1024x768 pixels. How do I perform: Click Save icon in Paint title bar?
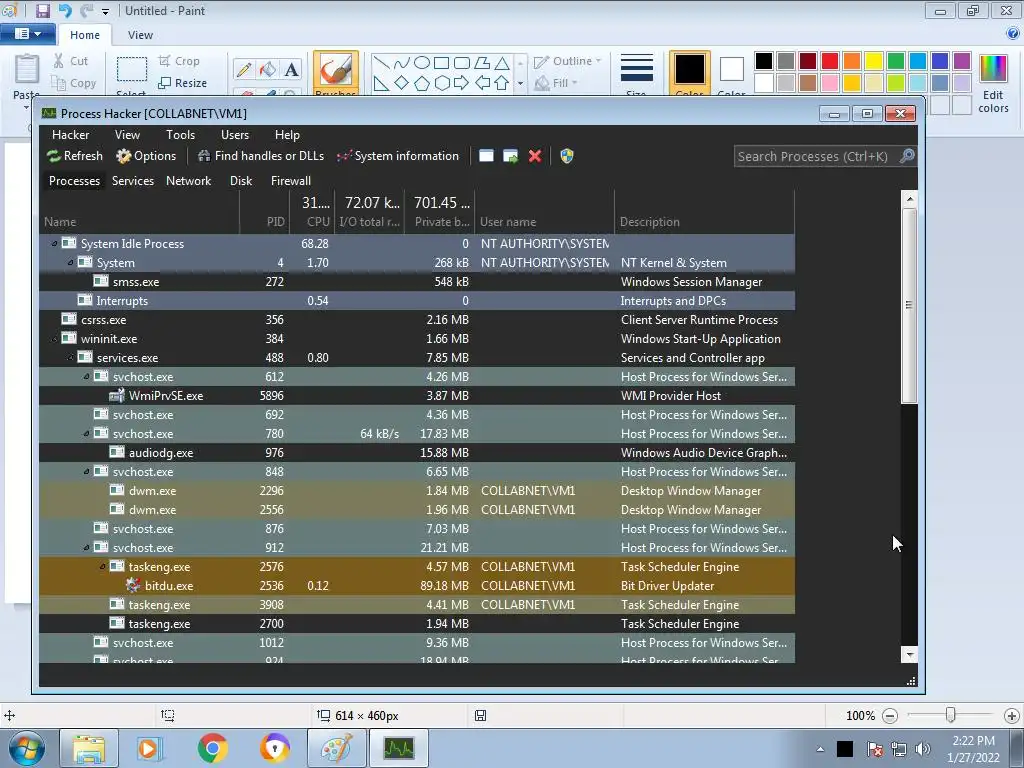click(42, 10)
